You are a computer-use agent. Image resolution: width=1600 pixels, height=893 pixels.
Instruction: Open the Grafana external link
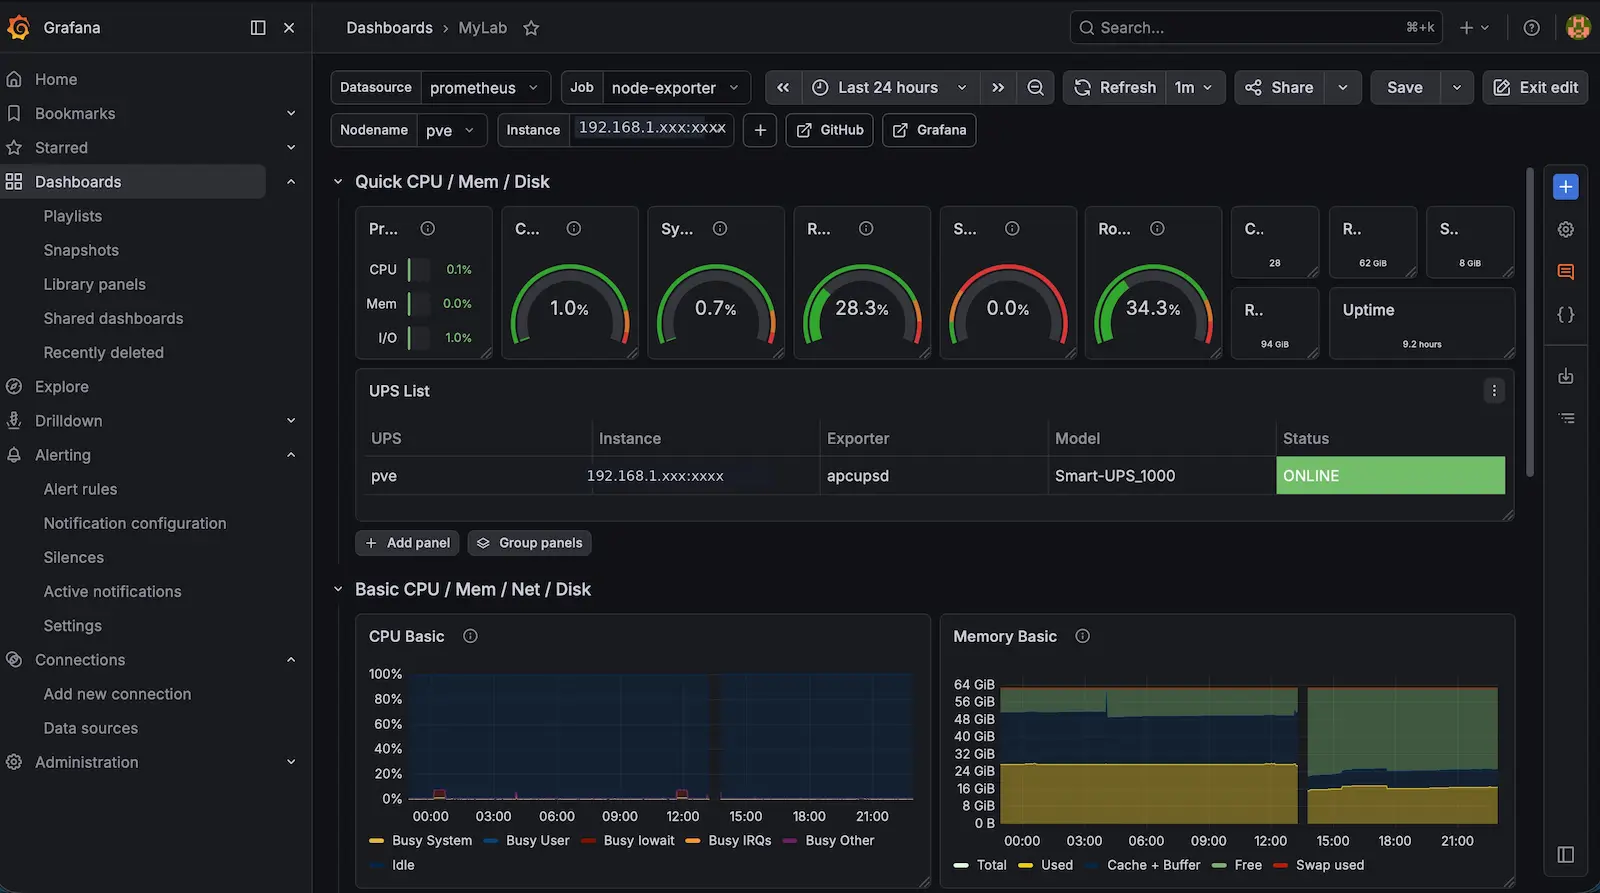pos(929,130)
